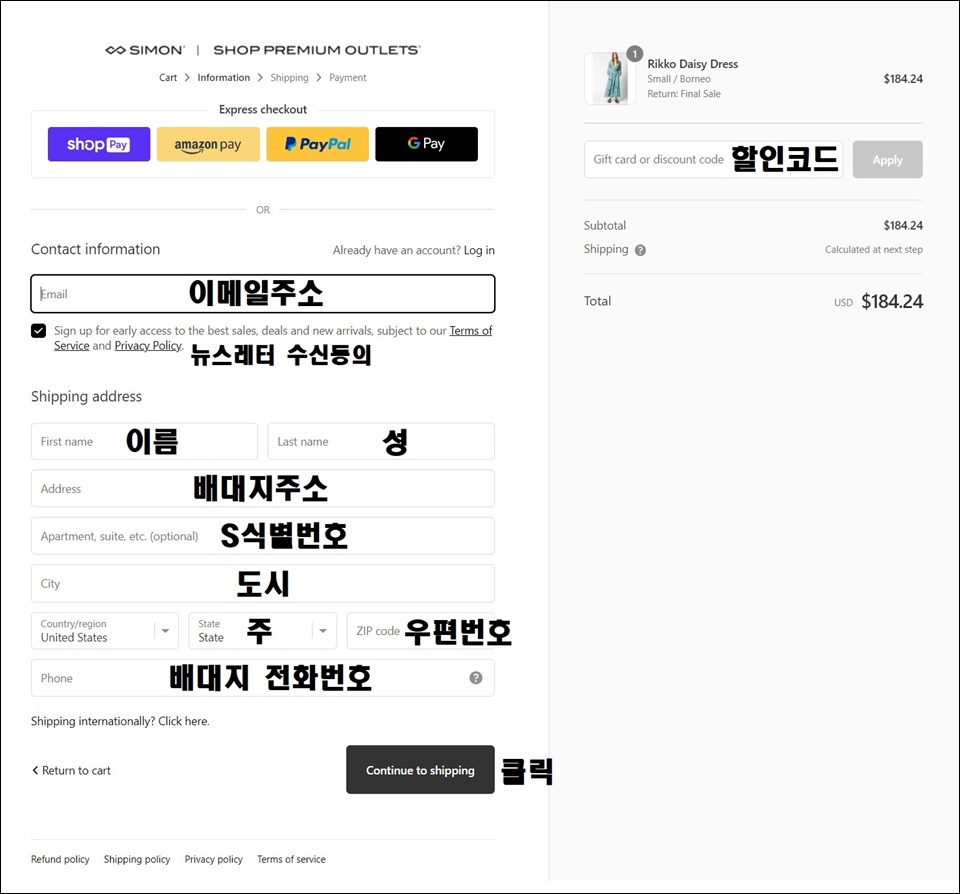Open Refund policy footer link
Viewport: 960px width, 894px height.
tap(60, 859)
